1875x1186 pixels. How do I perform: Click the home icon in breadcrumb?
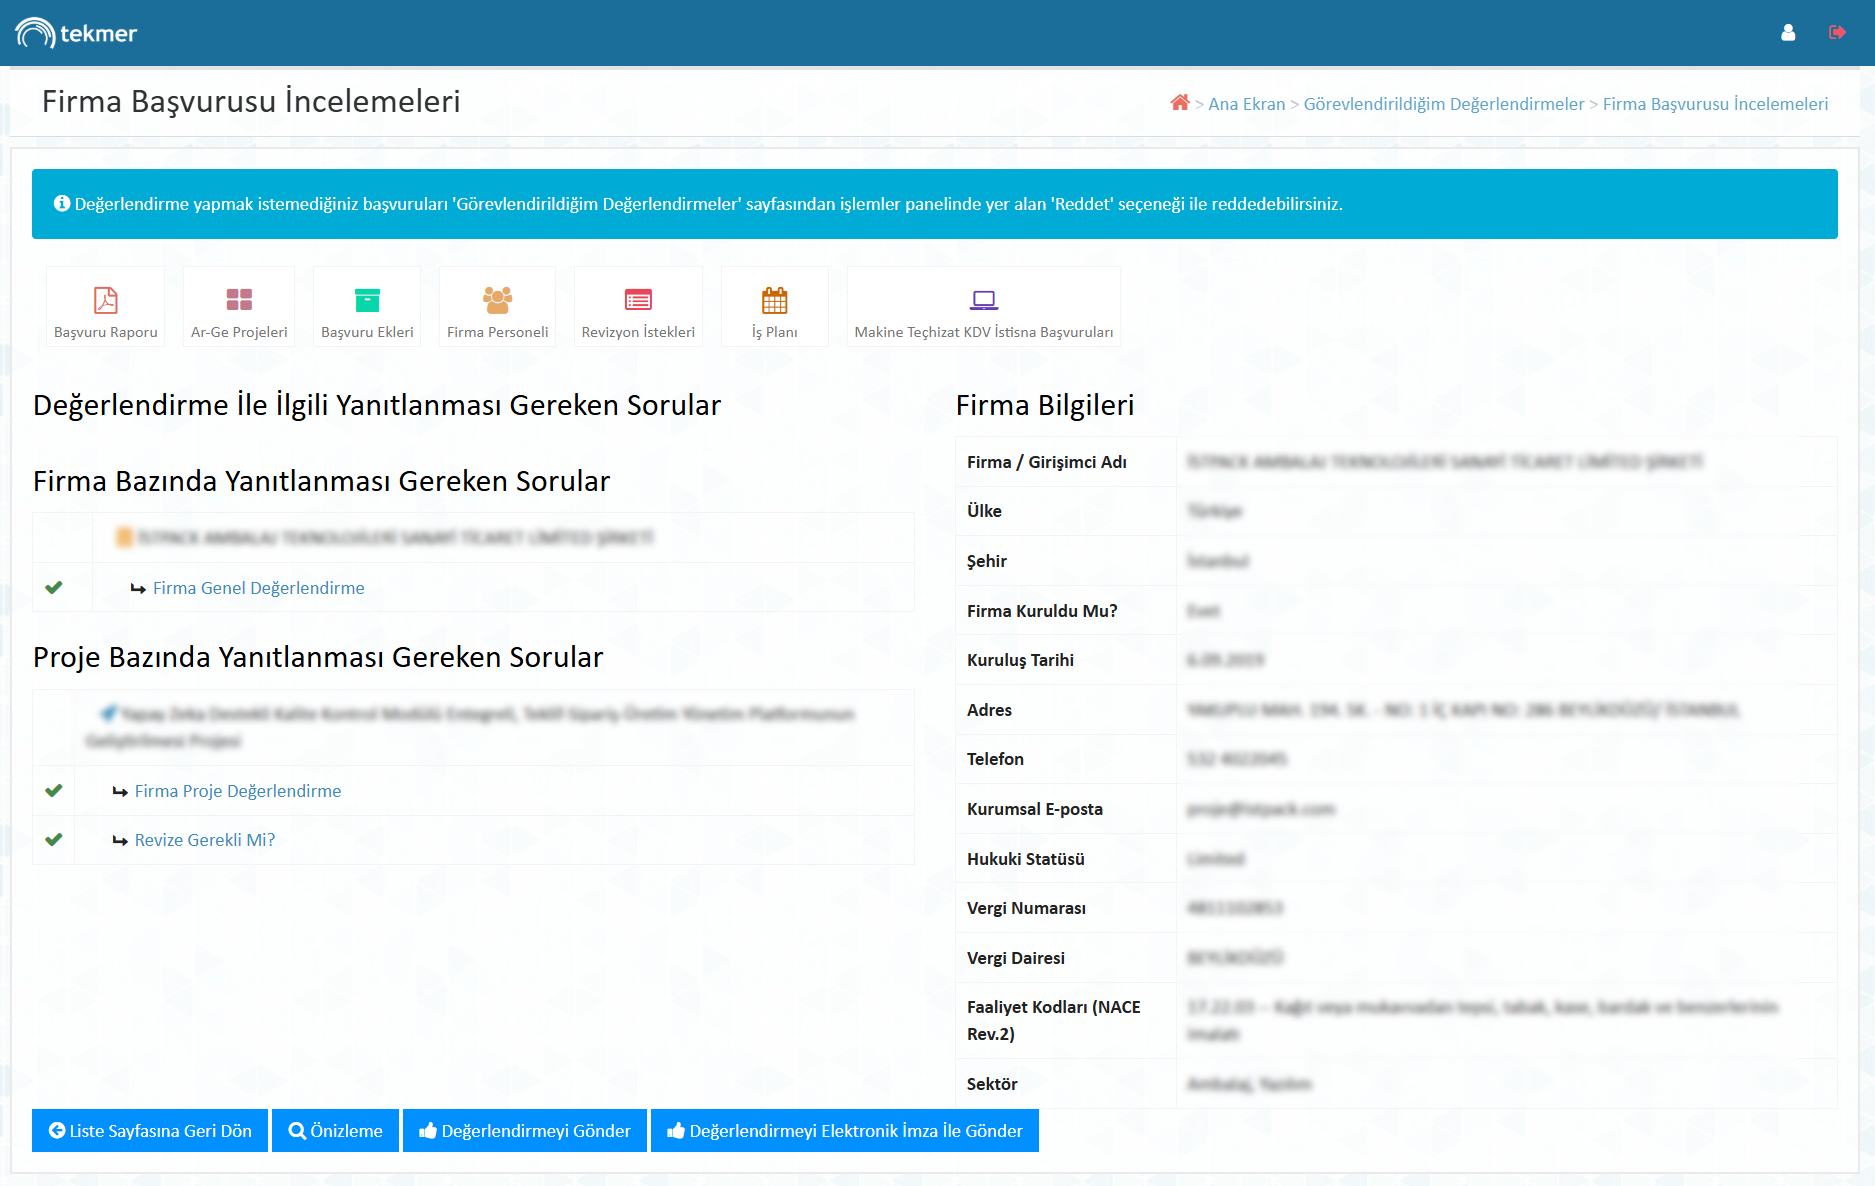1180,103
